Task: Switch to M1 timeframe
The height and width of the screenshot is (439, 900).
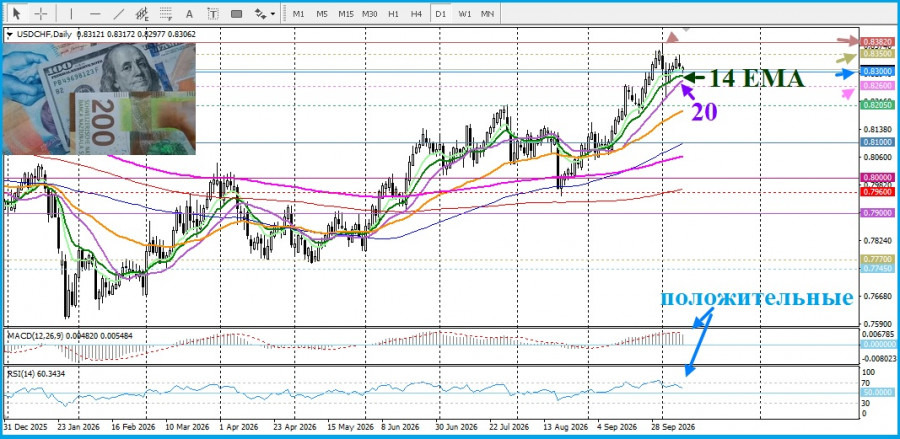Action: tap(298, 13)
